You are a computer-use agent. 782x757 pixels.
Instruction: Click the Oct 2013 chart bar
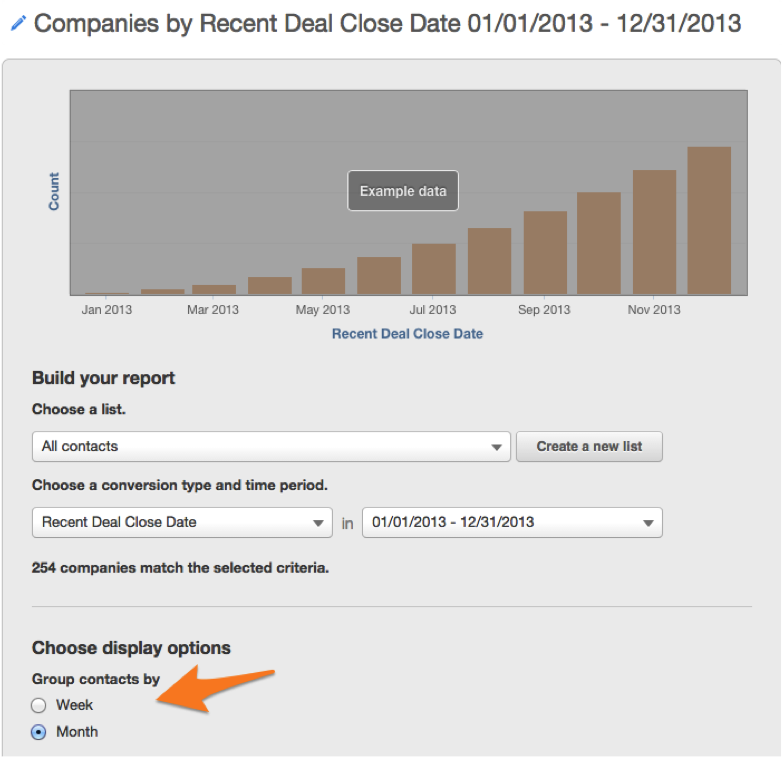click(x=599, y=243)
